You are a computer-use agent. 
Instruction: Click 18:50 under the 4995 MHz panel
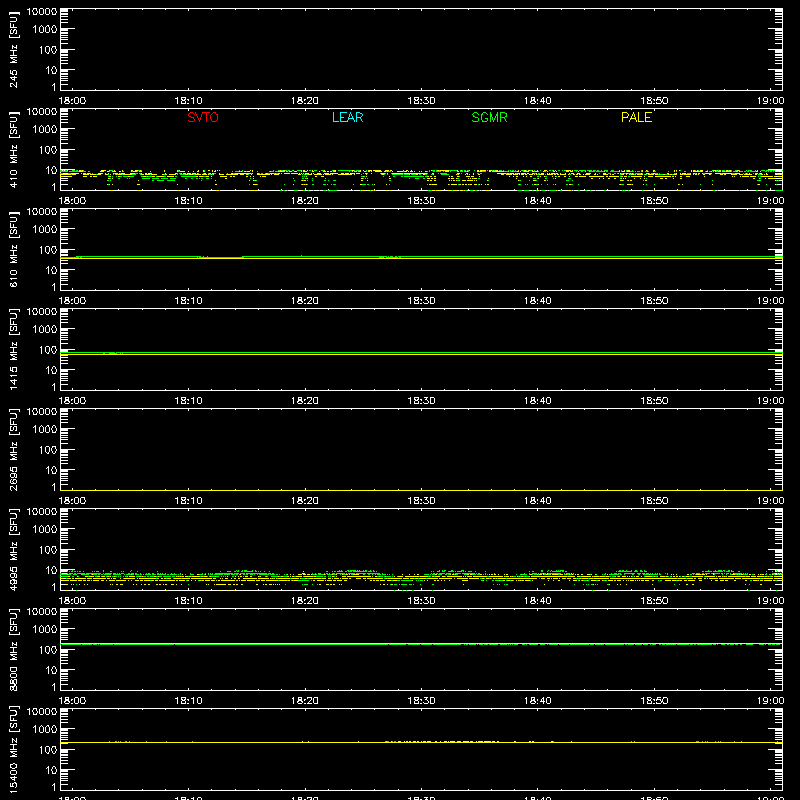[655, 601]
